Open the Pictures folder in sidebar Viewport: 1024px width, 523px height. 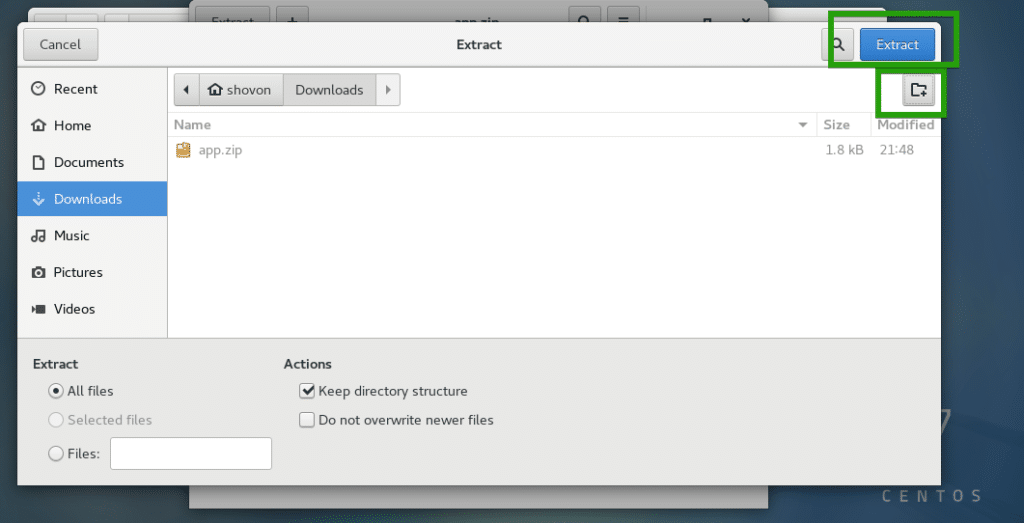tap(78, 272)
